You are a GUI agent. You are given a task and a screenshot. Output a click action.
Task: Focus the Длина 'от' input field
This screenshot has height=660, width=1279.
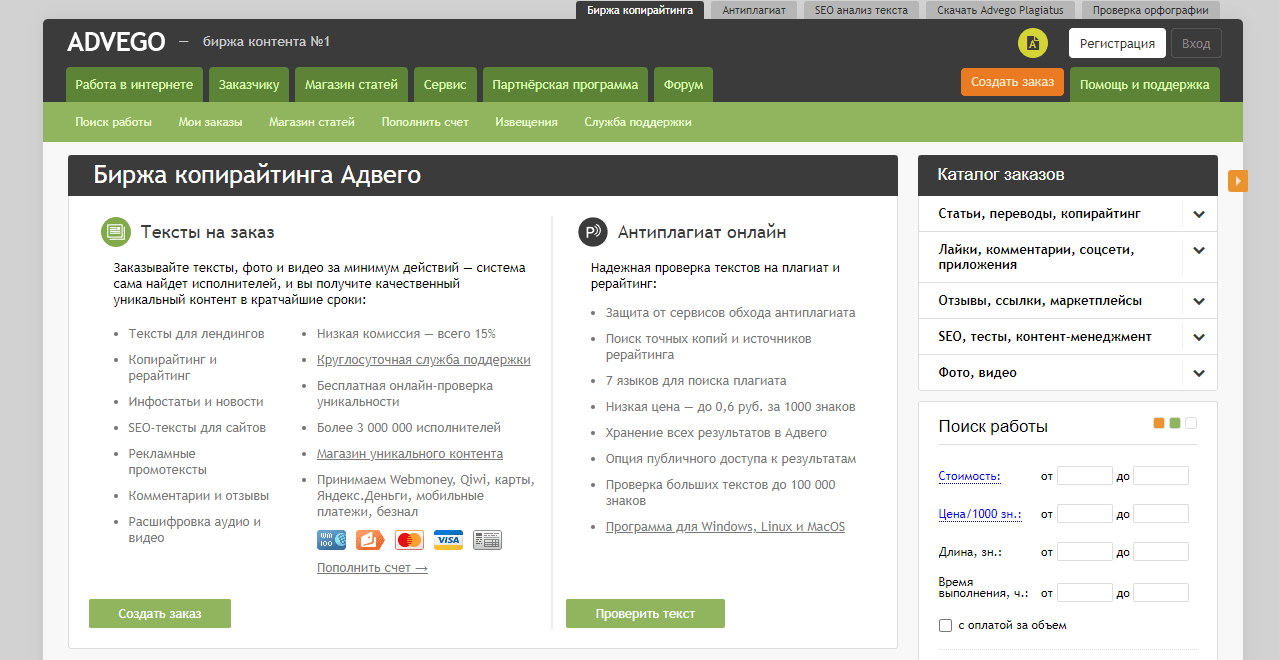coord(1085,552)
